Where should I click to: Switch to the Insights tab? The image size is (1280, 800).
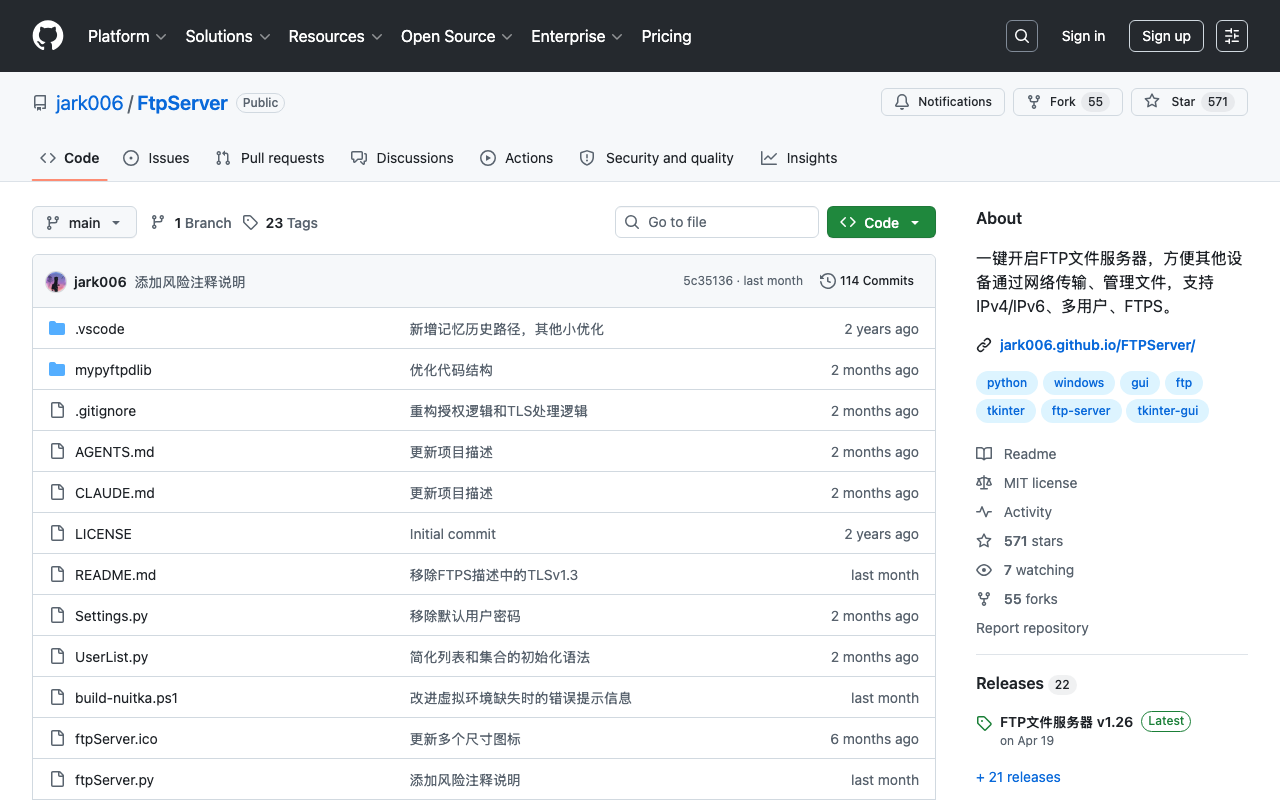pyautogui.click(x=799, y=158)
